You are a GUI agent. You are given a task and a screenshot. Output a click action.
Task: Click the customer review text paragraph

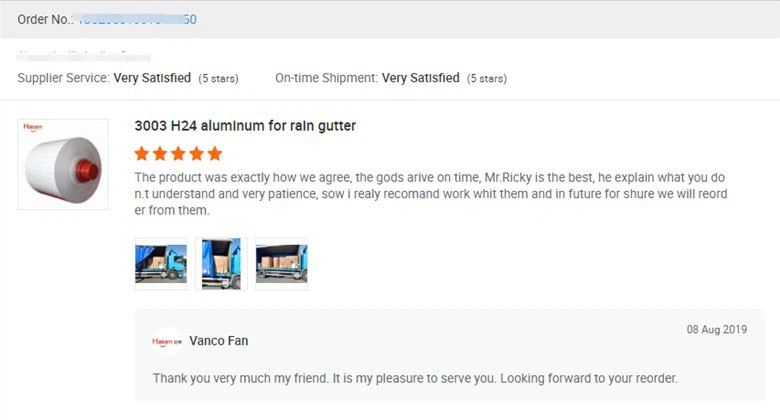pyautogui.click(x=430, y=194)
